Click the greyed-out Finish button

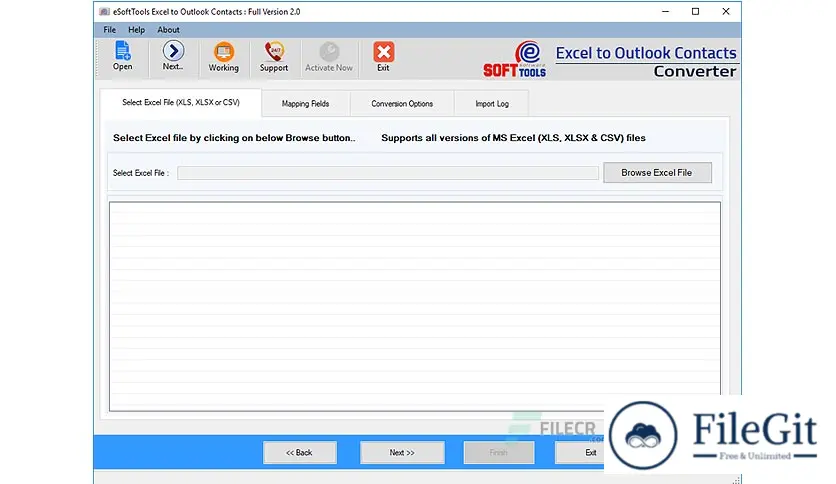point(499,453)
